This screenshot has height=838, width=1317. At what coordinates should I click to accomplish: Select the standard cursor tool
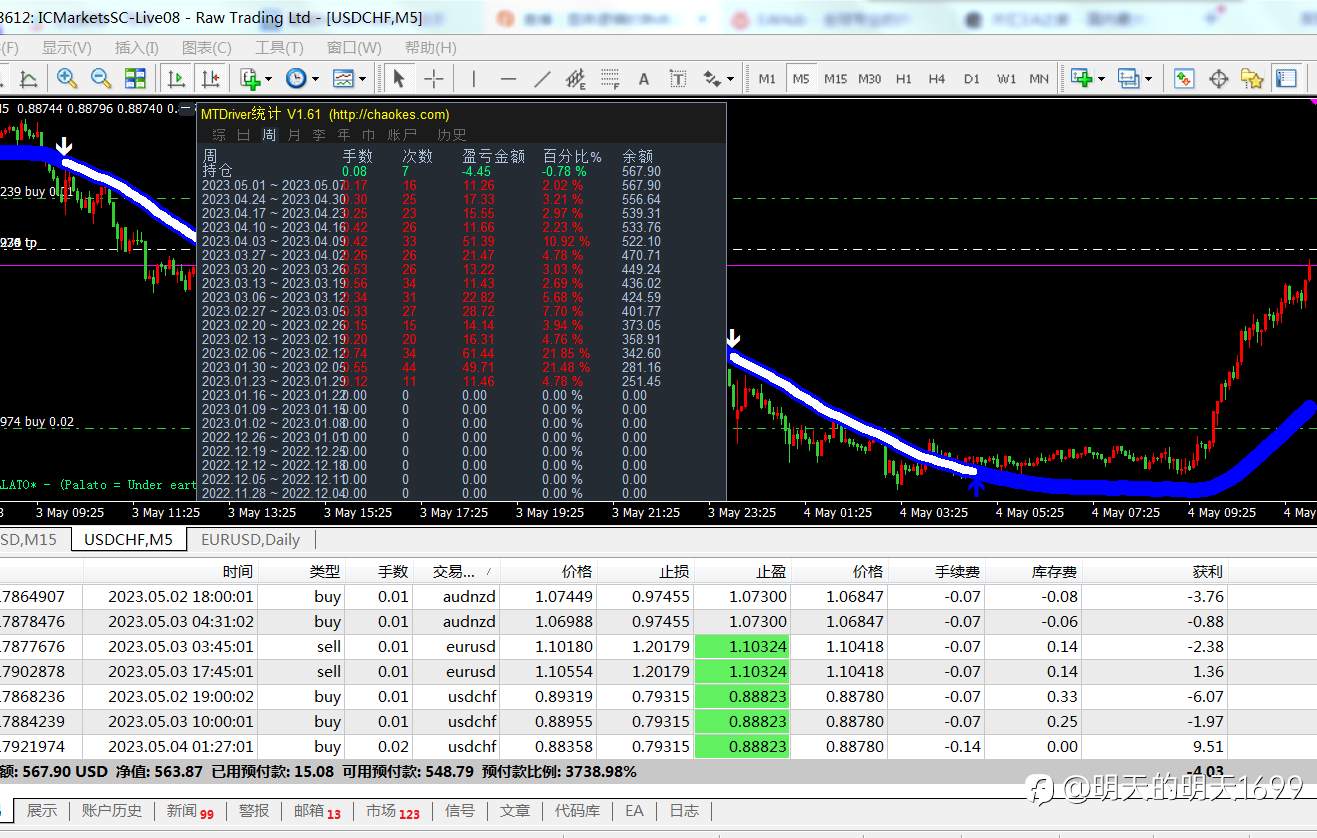398,78
